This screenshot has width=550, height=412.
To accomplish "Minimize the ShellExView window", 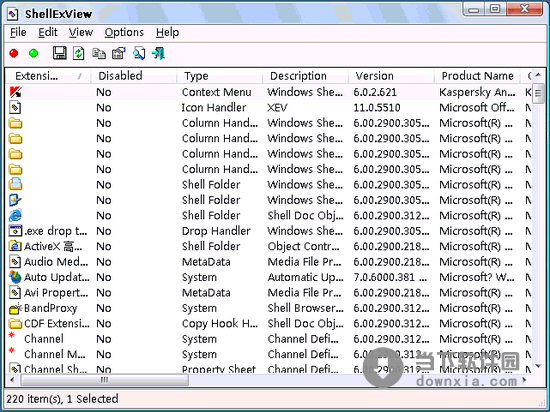I will point(474,9).
